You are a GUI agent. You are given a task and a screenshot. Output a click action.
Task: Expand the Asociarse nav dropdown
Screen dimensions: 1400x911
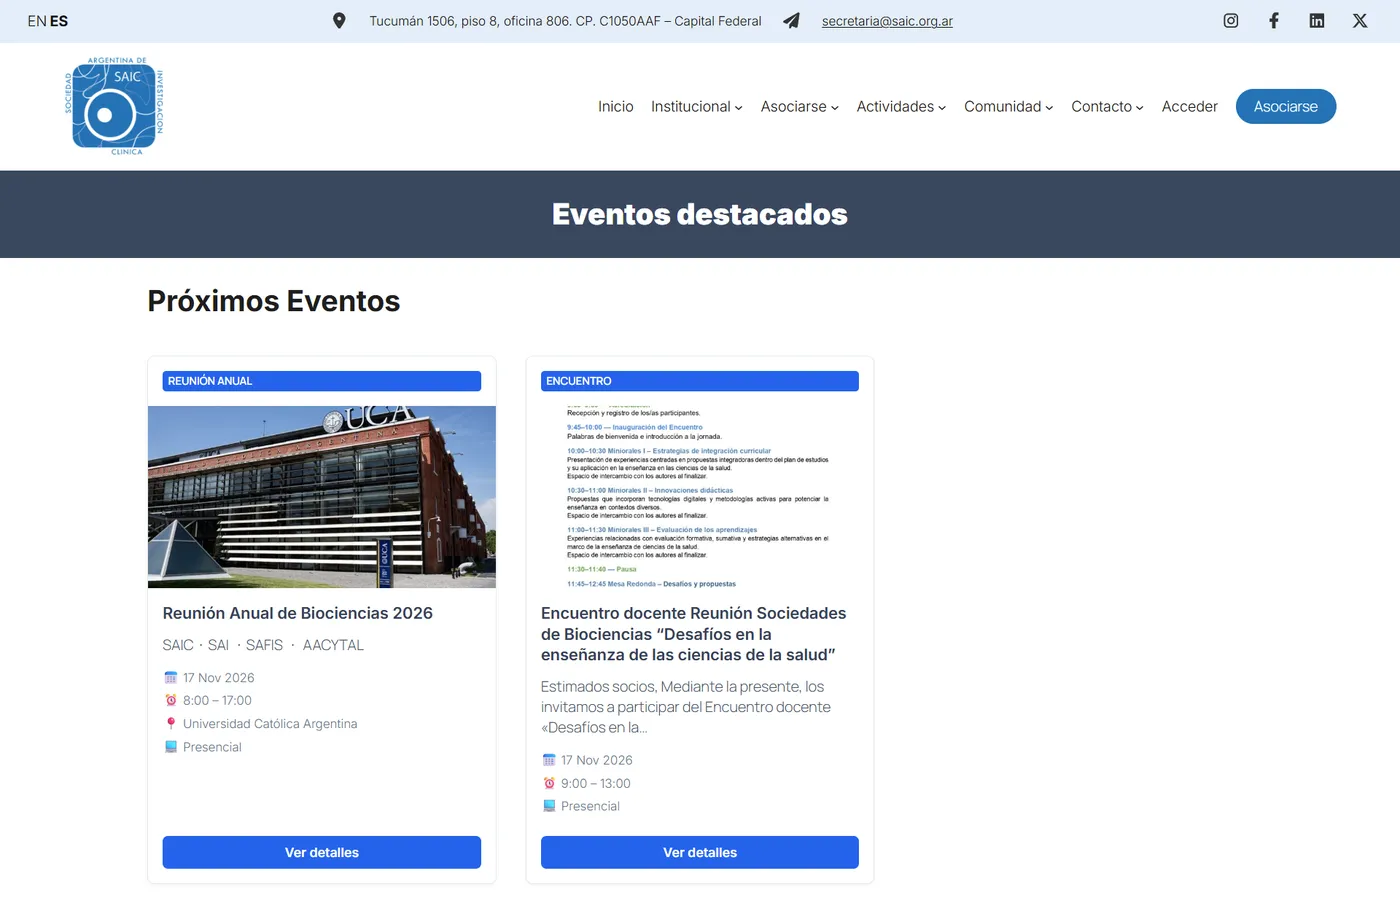(x=800, y=107)
